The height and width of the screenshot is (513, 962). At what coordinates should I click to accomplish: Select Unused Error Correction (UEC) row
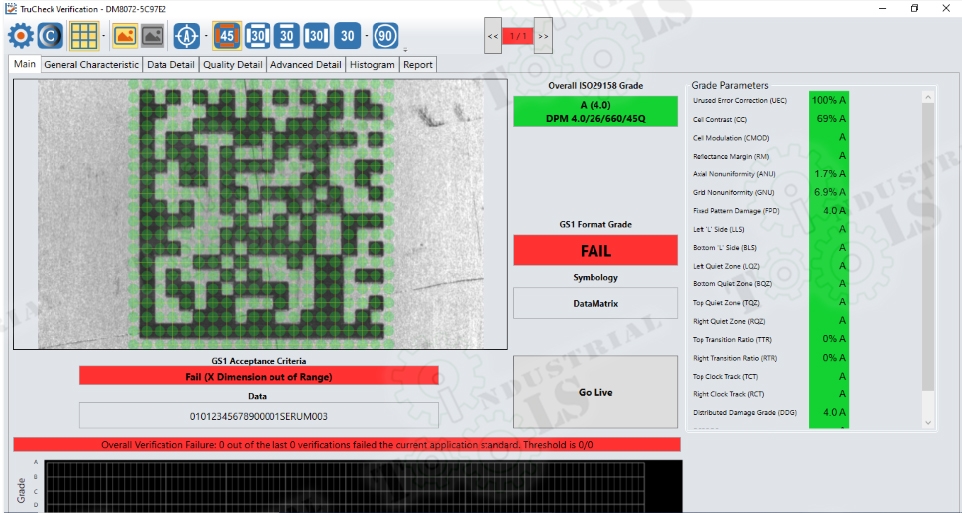(770, 100)
